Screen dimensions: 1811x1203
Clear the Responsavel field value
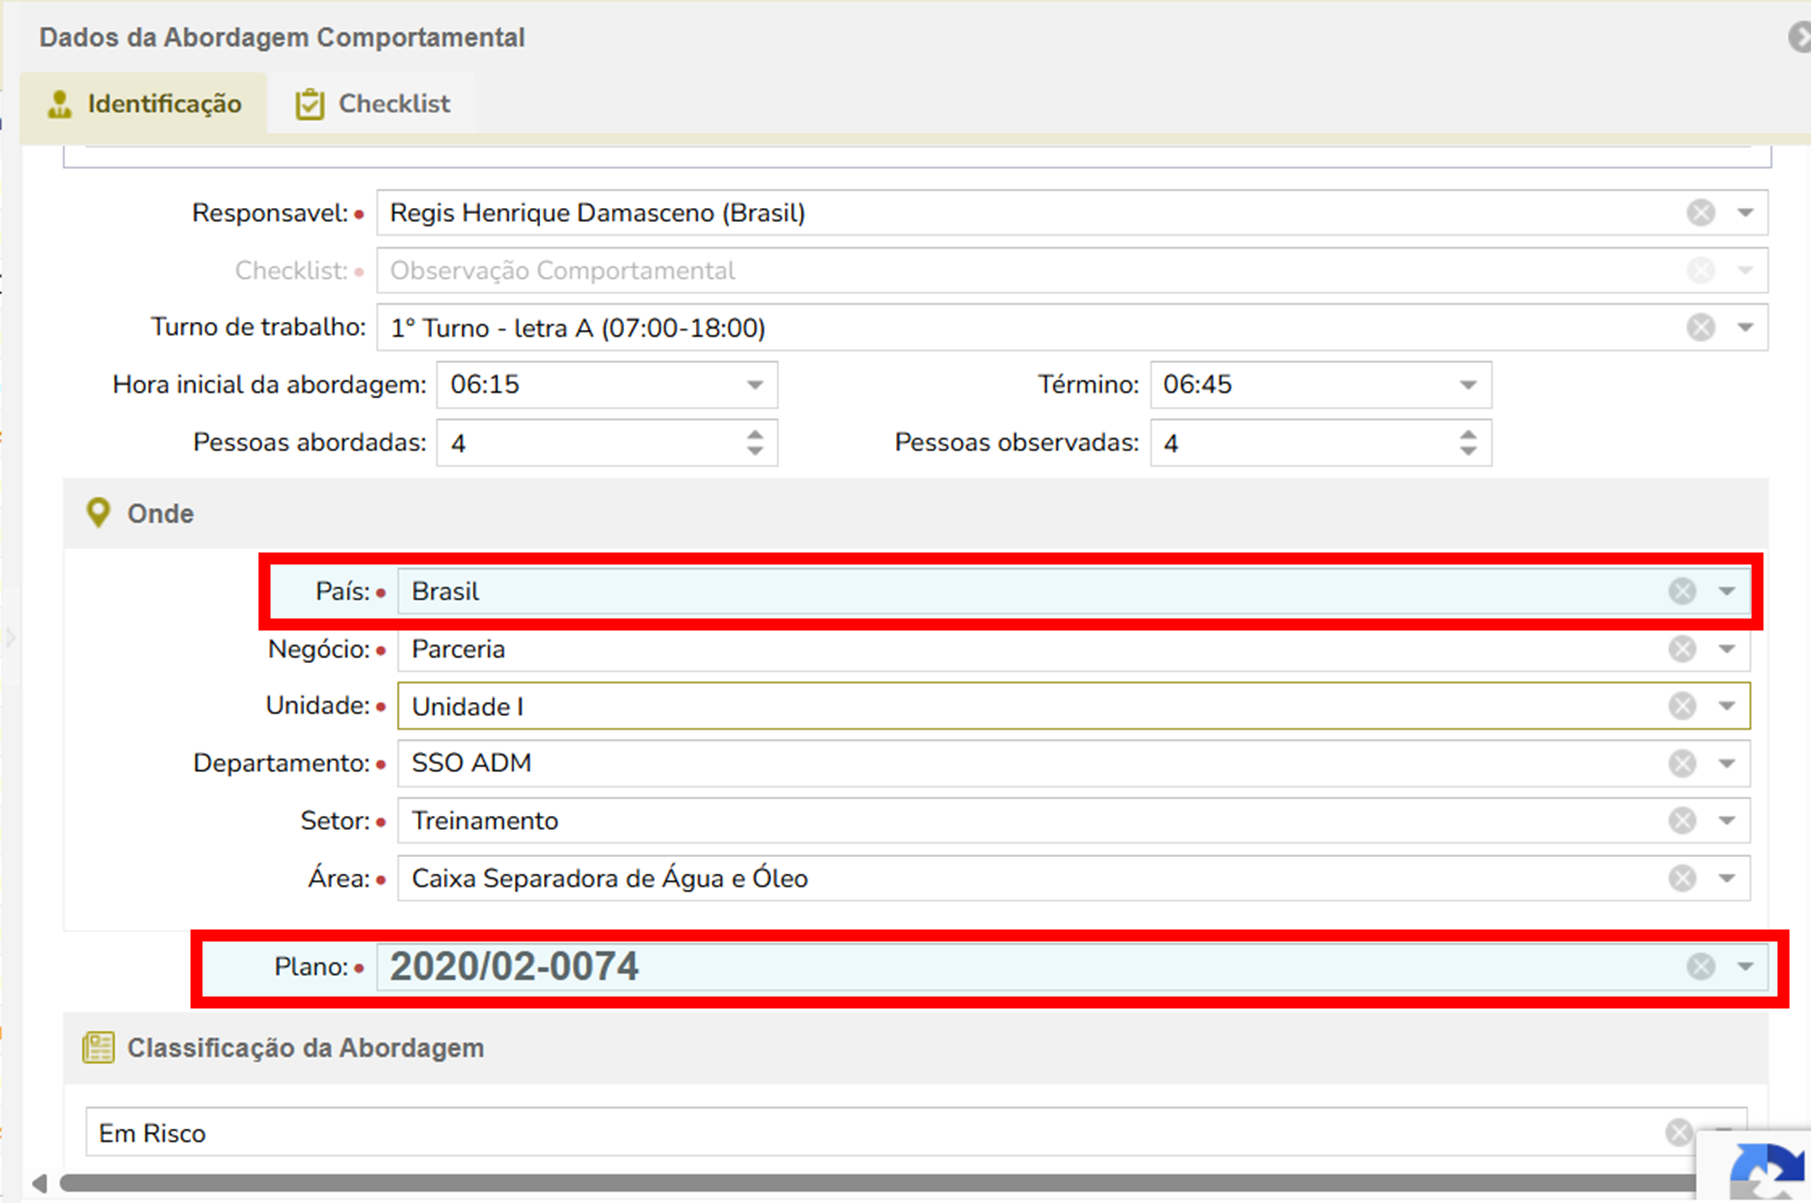[x=1700, y=213]
